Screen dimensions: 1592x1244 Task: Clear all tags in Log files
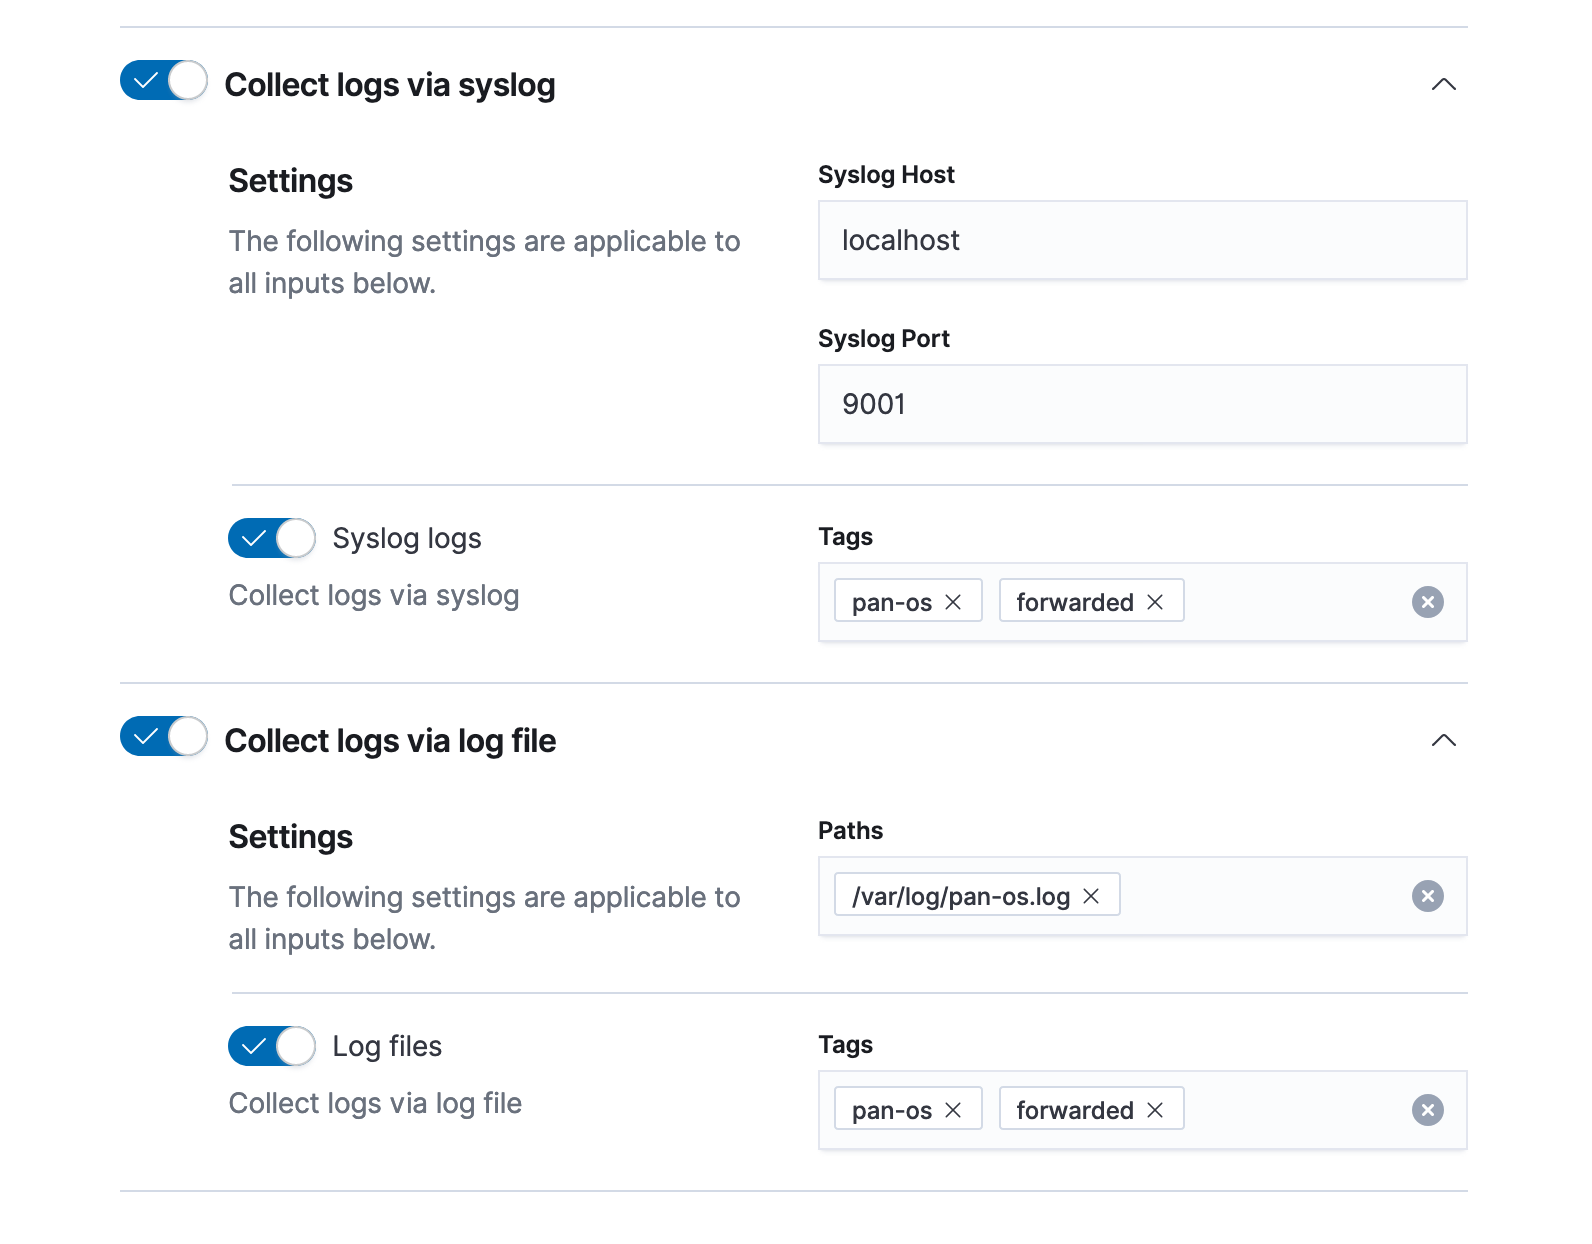1427,1110
